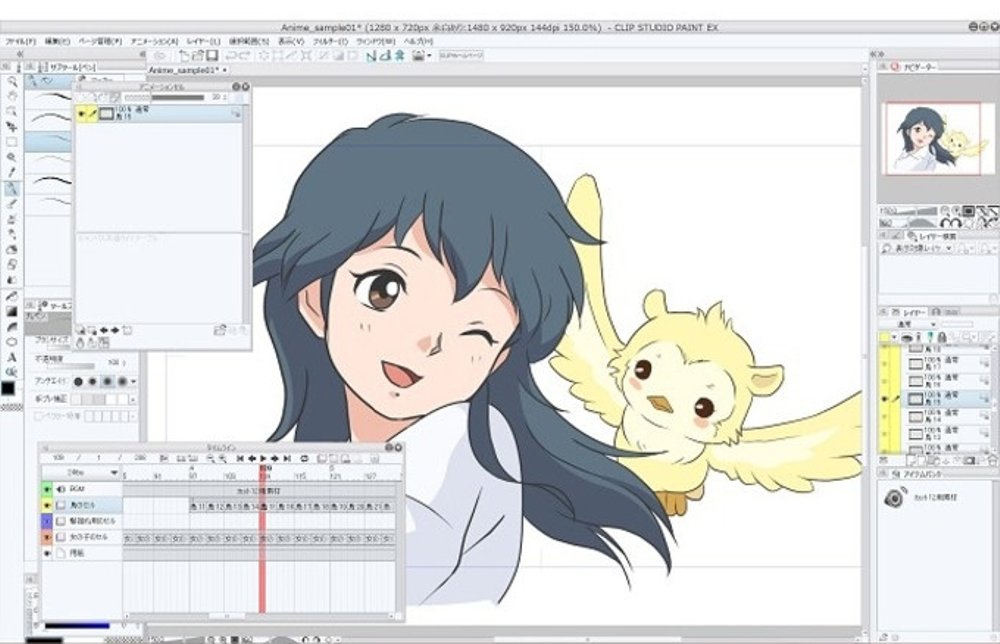
Task: Toggle visibility of green BGM track
Action: tap(47, 489)
